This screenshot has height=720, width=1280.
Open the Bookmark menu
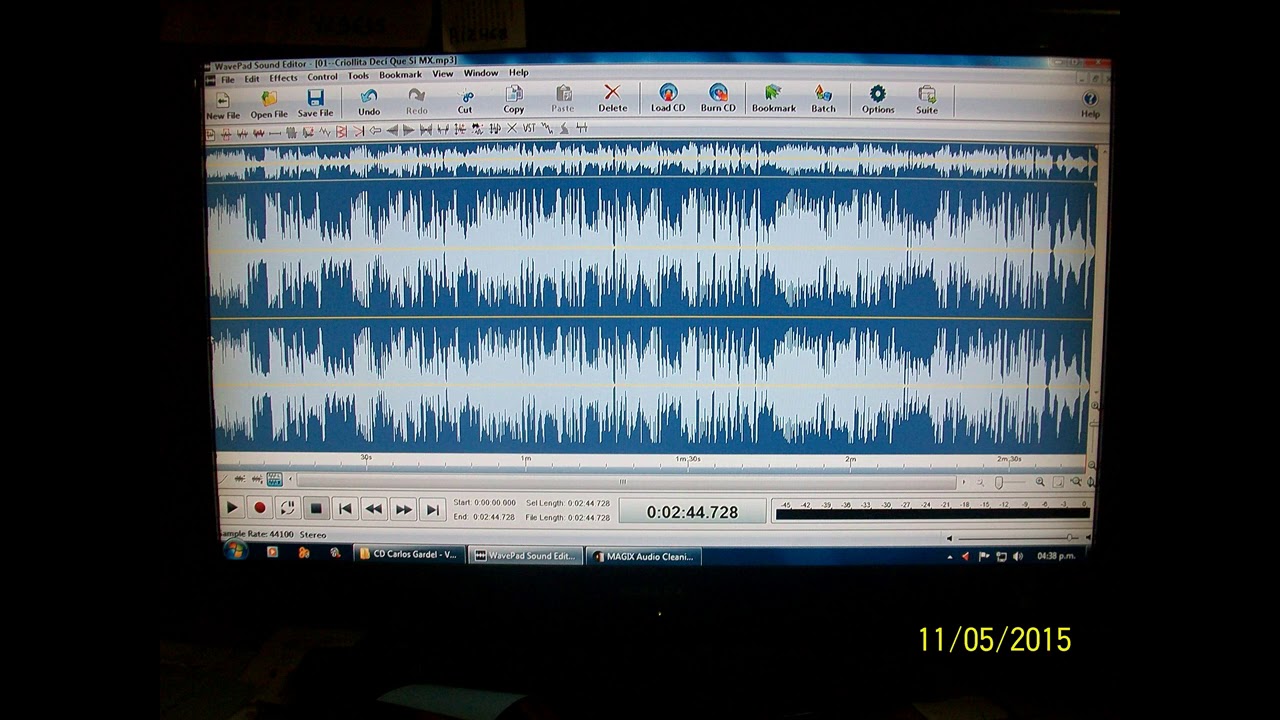coord(400,75)
